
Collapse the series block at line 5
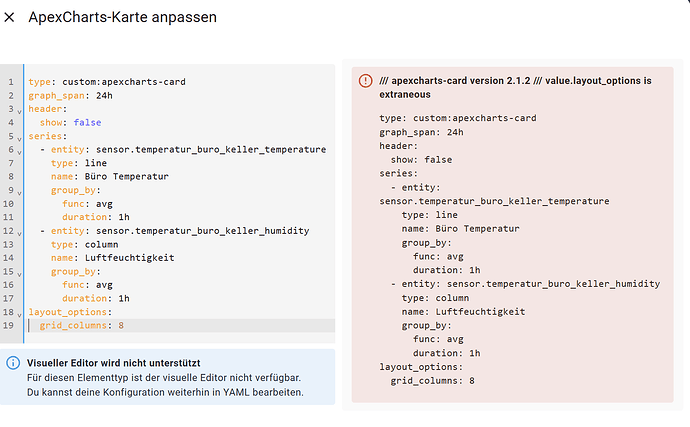point(20,136)
